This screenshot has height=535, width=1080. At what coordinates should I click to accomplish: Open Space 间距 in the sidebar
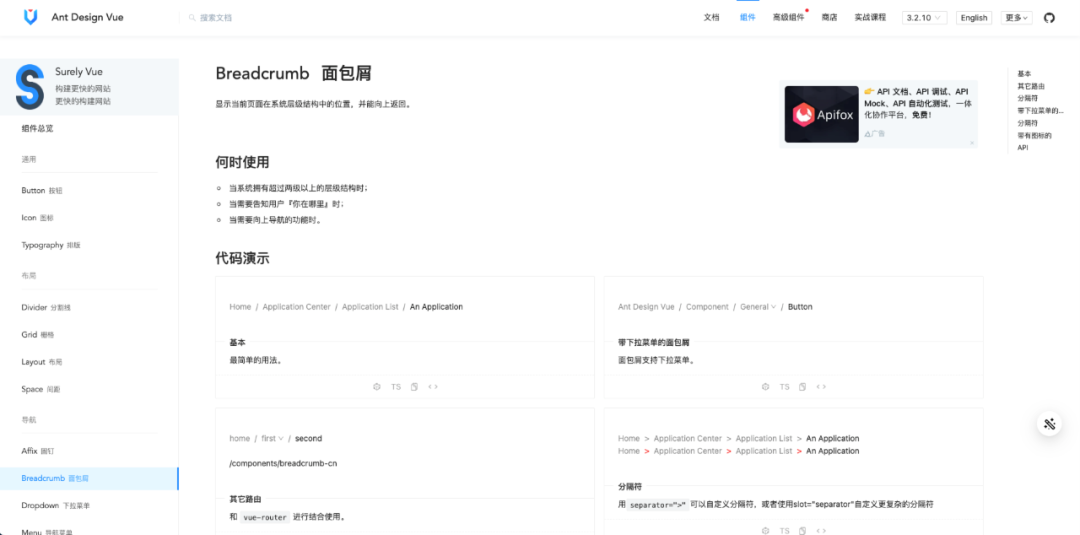[x=89, y=389]
